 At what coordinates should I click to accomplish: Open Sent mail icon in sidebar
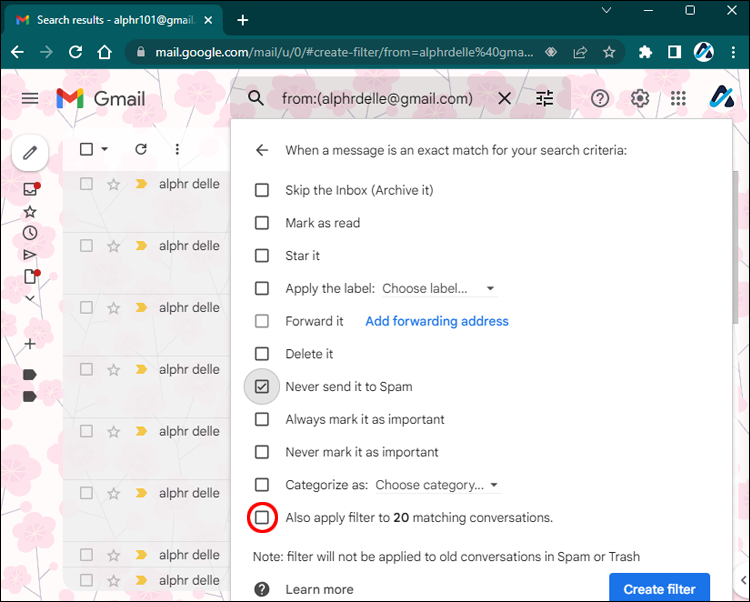click(30, 254)
